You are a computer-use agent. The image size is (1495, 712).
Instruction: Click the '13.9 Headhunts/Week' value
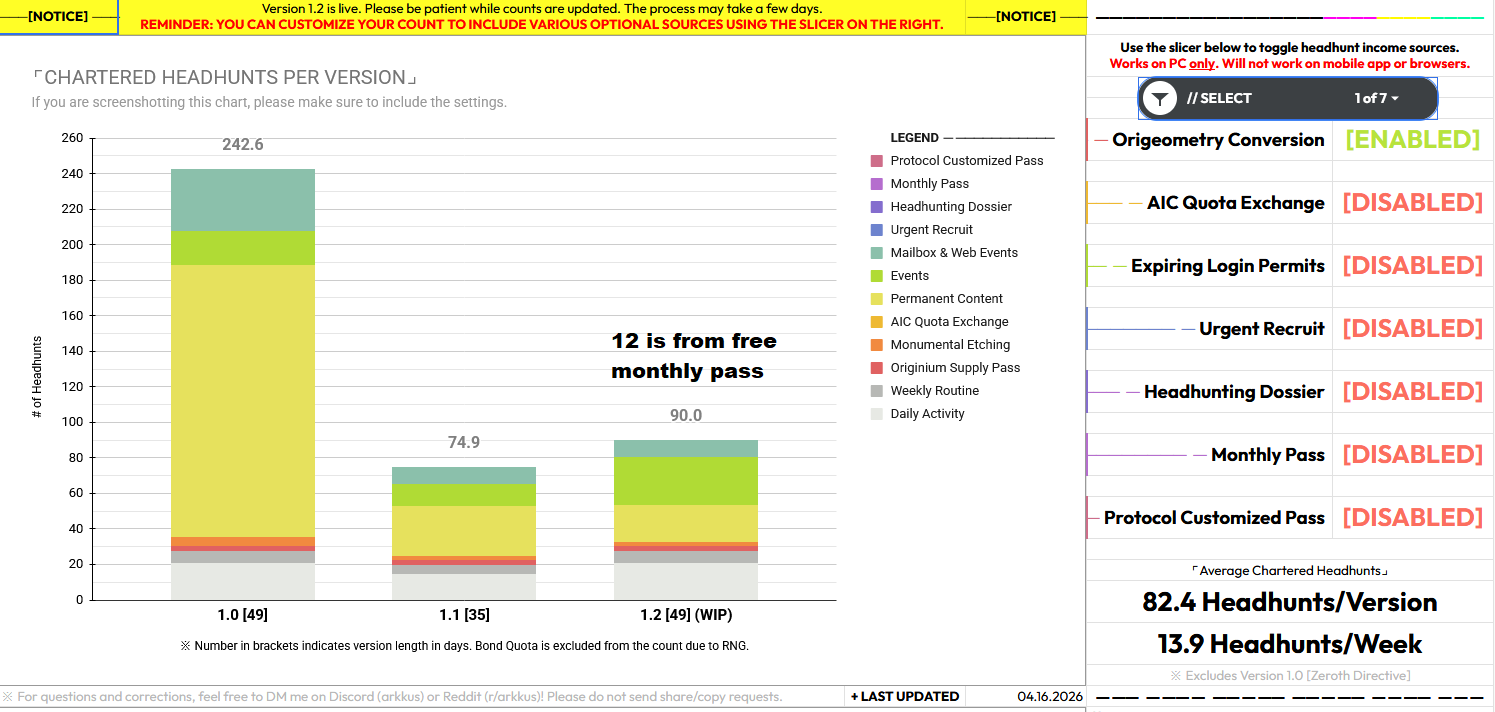(x=1290, y=644)
